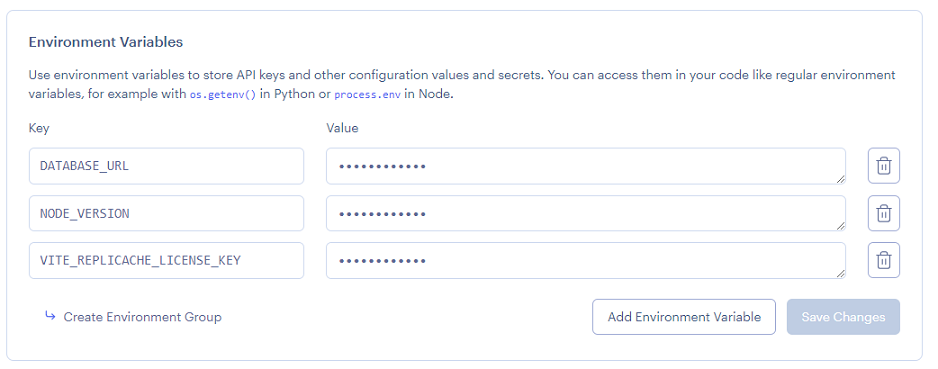Viewport: 938px width, 369px height.
Task: Edit the VITE_REPLICACHE_LICENSE_KEY key field
Action: [x=166, y=261]
